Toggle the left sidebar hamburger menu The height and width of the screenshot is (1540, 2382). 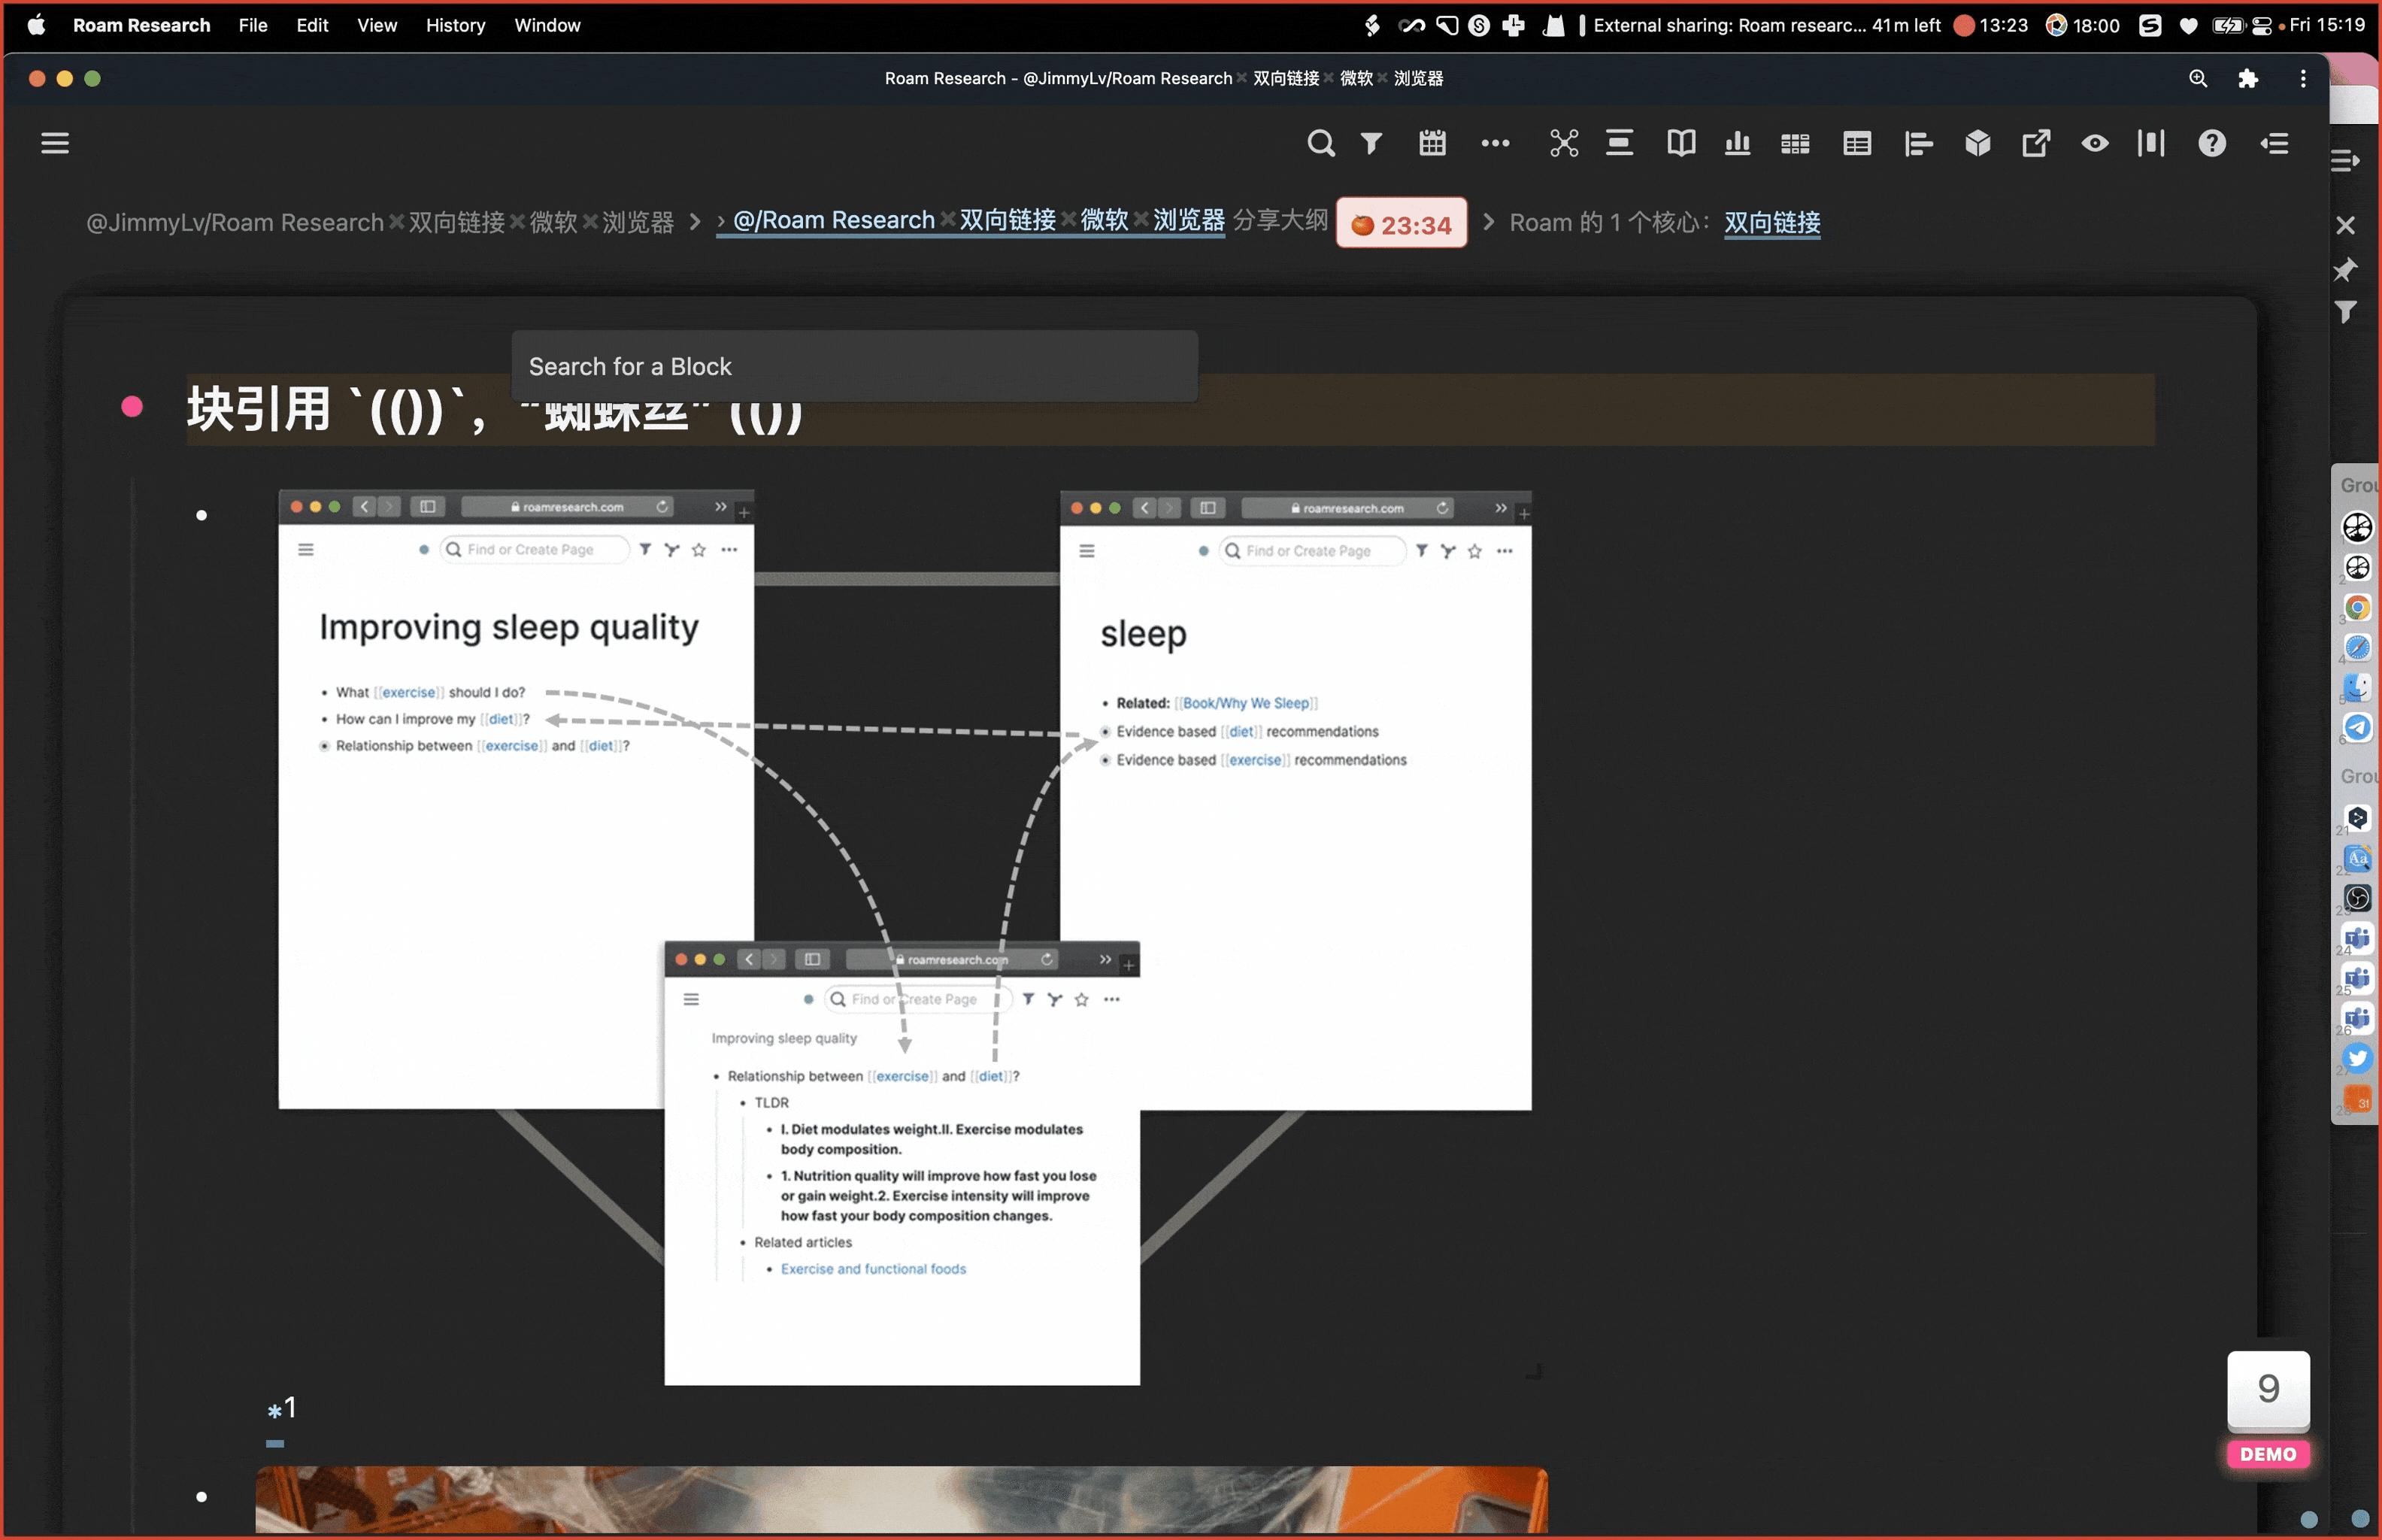click(x=55, y=143)
